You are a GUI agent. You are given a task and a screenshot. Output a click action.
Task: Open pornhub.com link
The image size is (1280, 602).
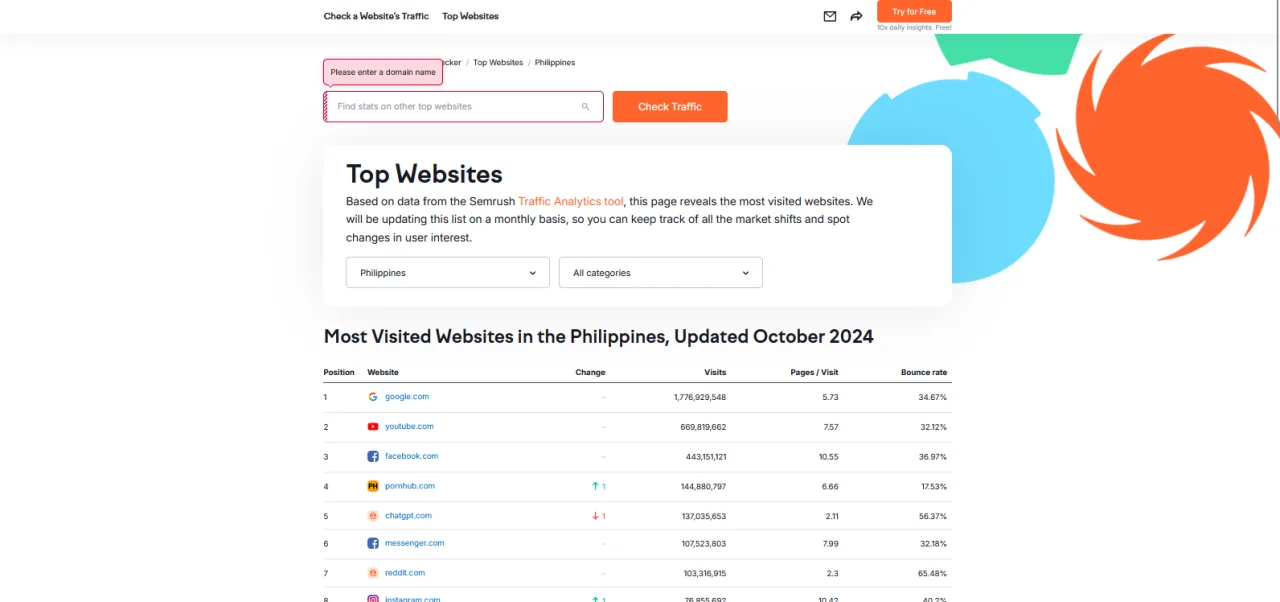[x=410, y=486]
